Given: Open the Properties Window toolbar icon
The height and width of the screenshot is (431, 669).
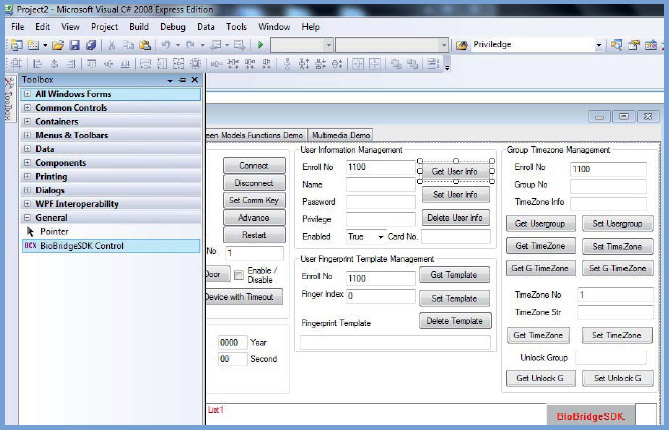Looking at the screenshot, I should (634, 44).
